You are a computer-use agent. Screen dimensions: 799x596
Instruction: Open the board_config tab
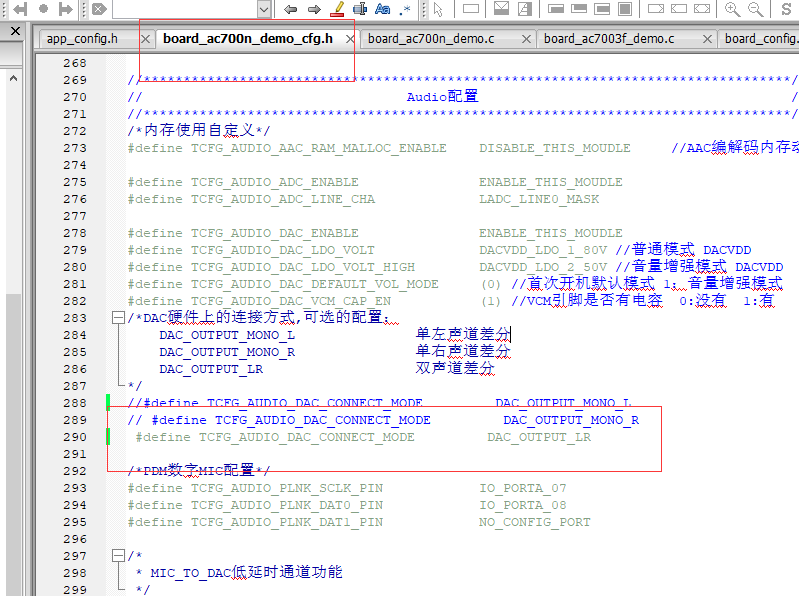[x=761, y=39]
